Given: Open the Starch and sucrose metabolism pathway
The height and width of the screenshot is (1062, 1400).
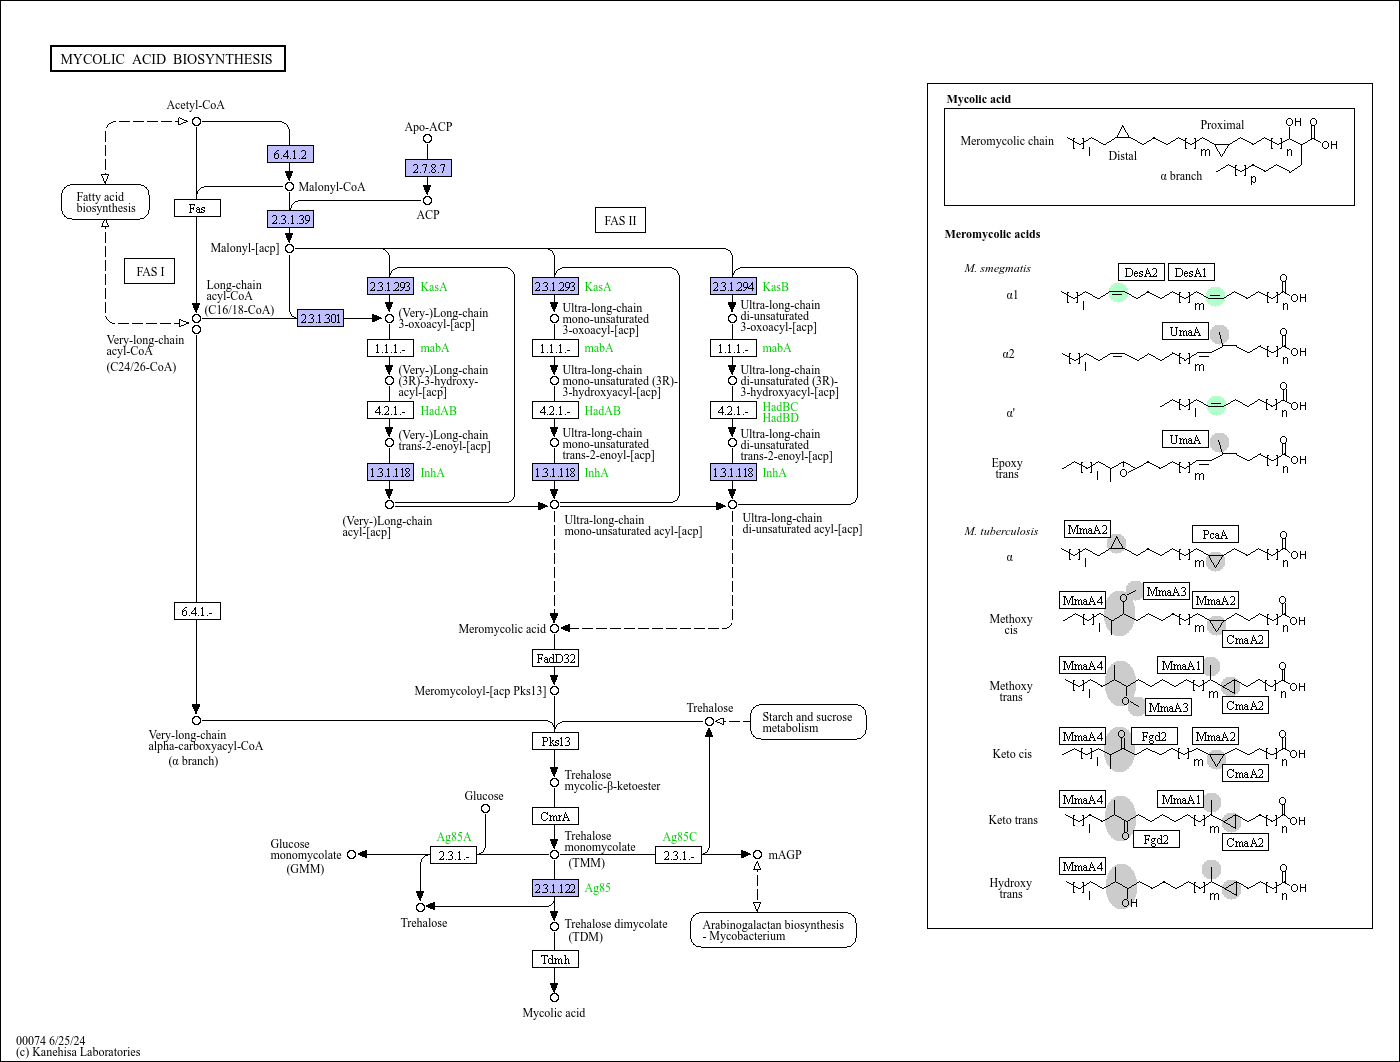Looking at the screenshot, I should pyautogui.click(x=807, y=722).
